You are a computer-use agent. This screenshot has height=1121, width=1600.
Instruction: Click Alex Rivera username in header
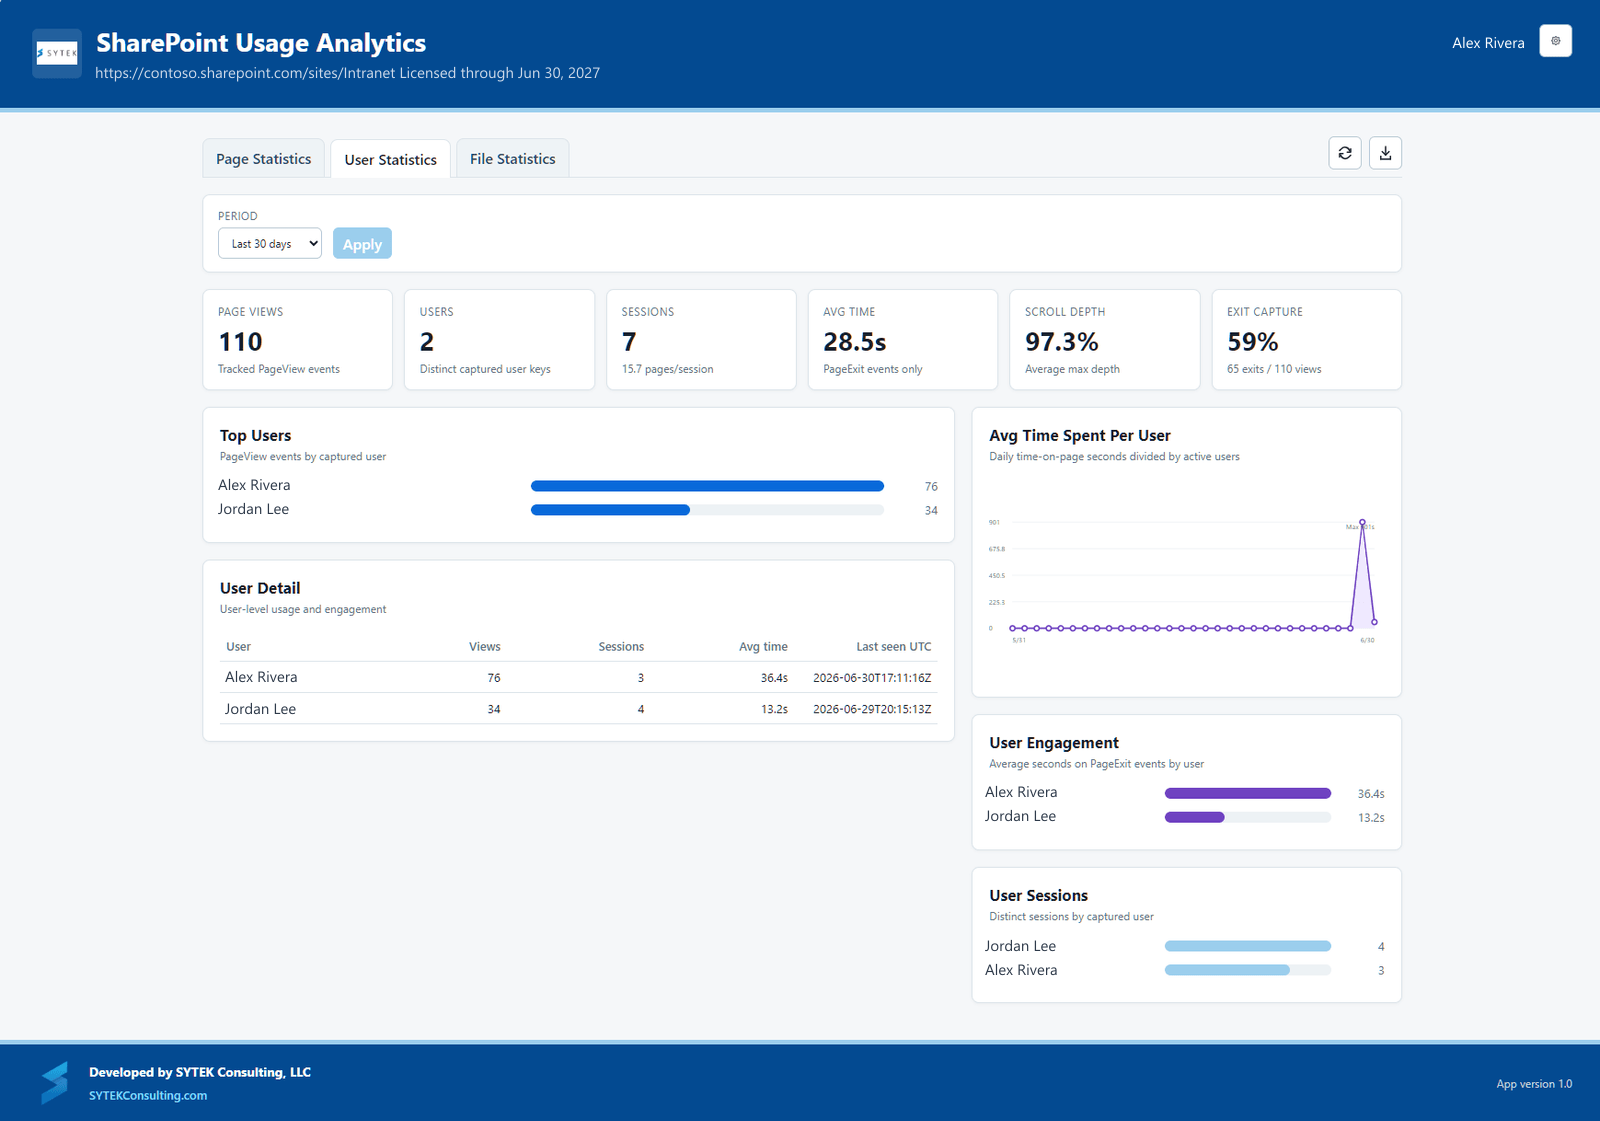[x=1488, y=43]
